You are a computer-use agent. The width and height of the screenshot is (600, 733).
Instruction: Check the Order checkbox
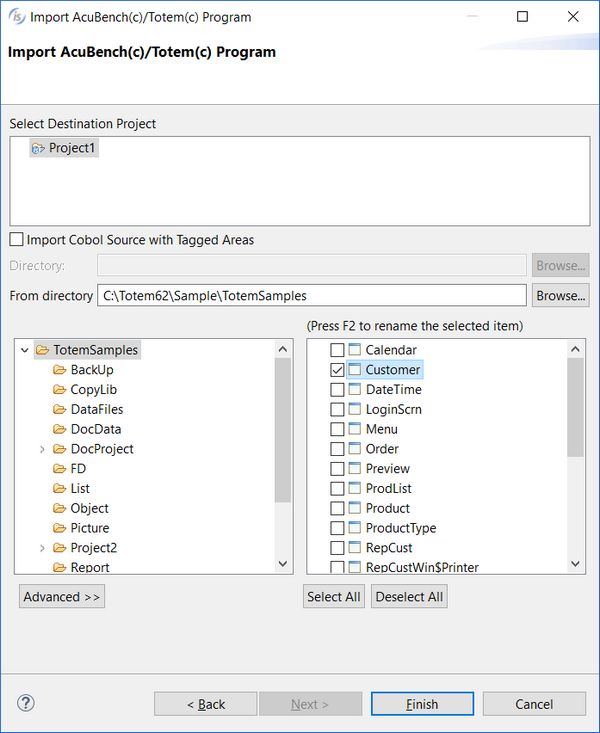pos(337,449)
